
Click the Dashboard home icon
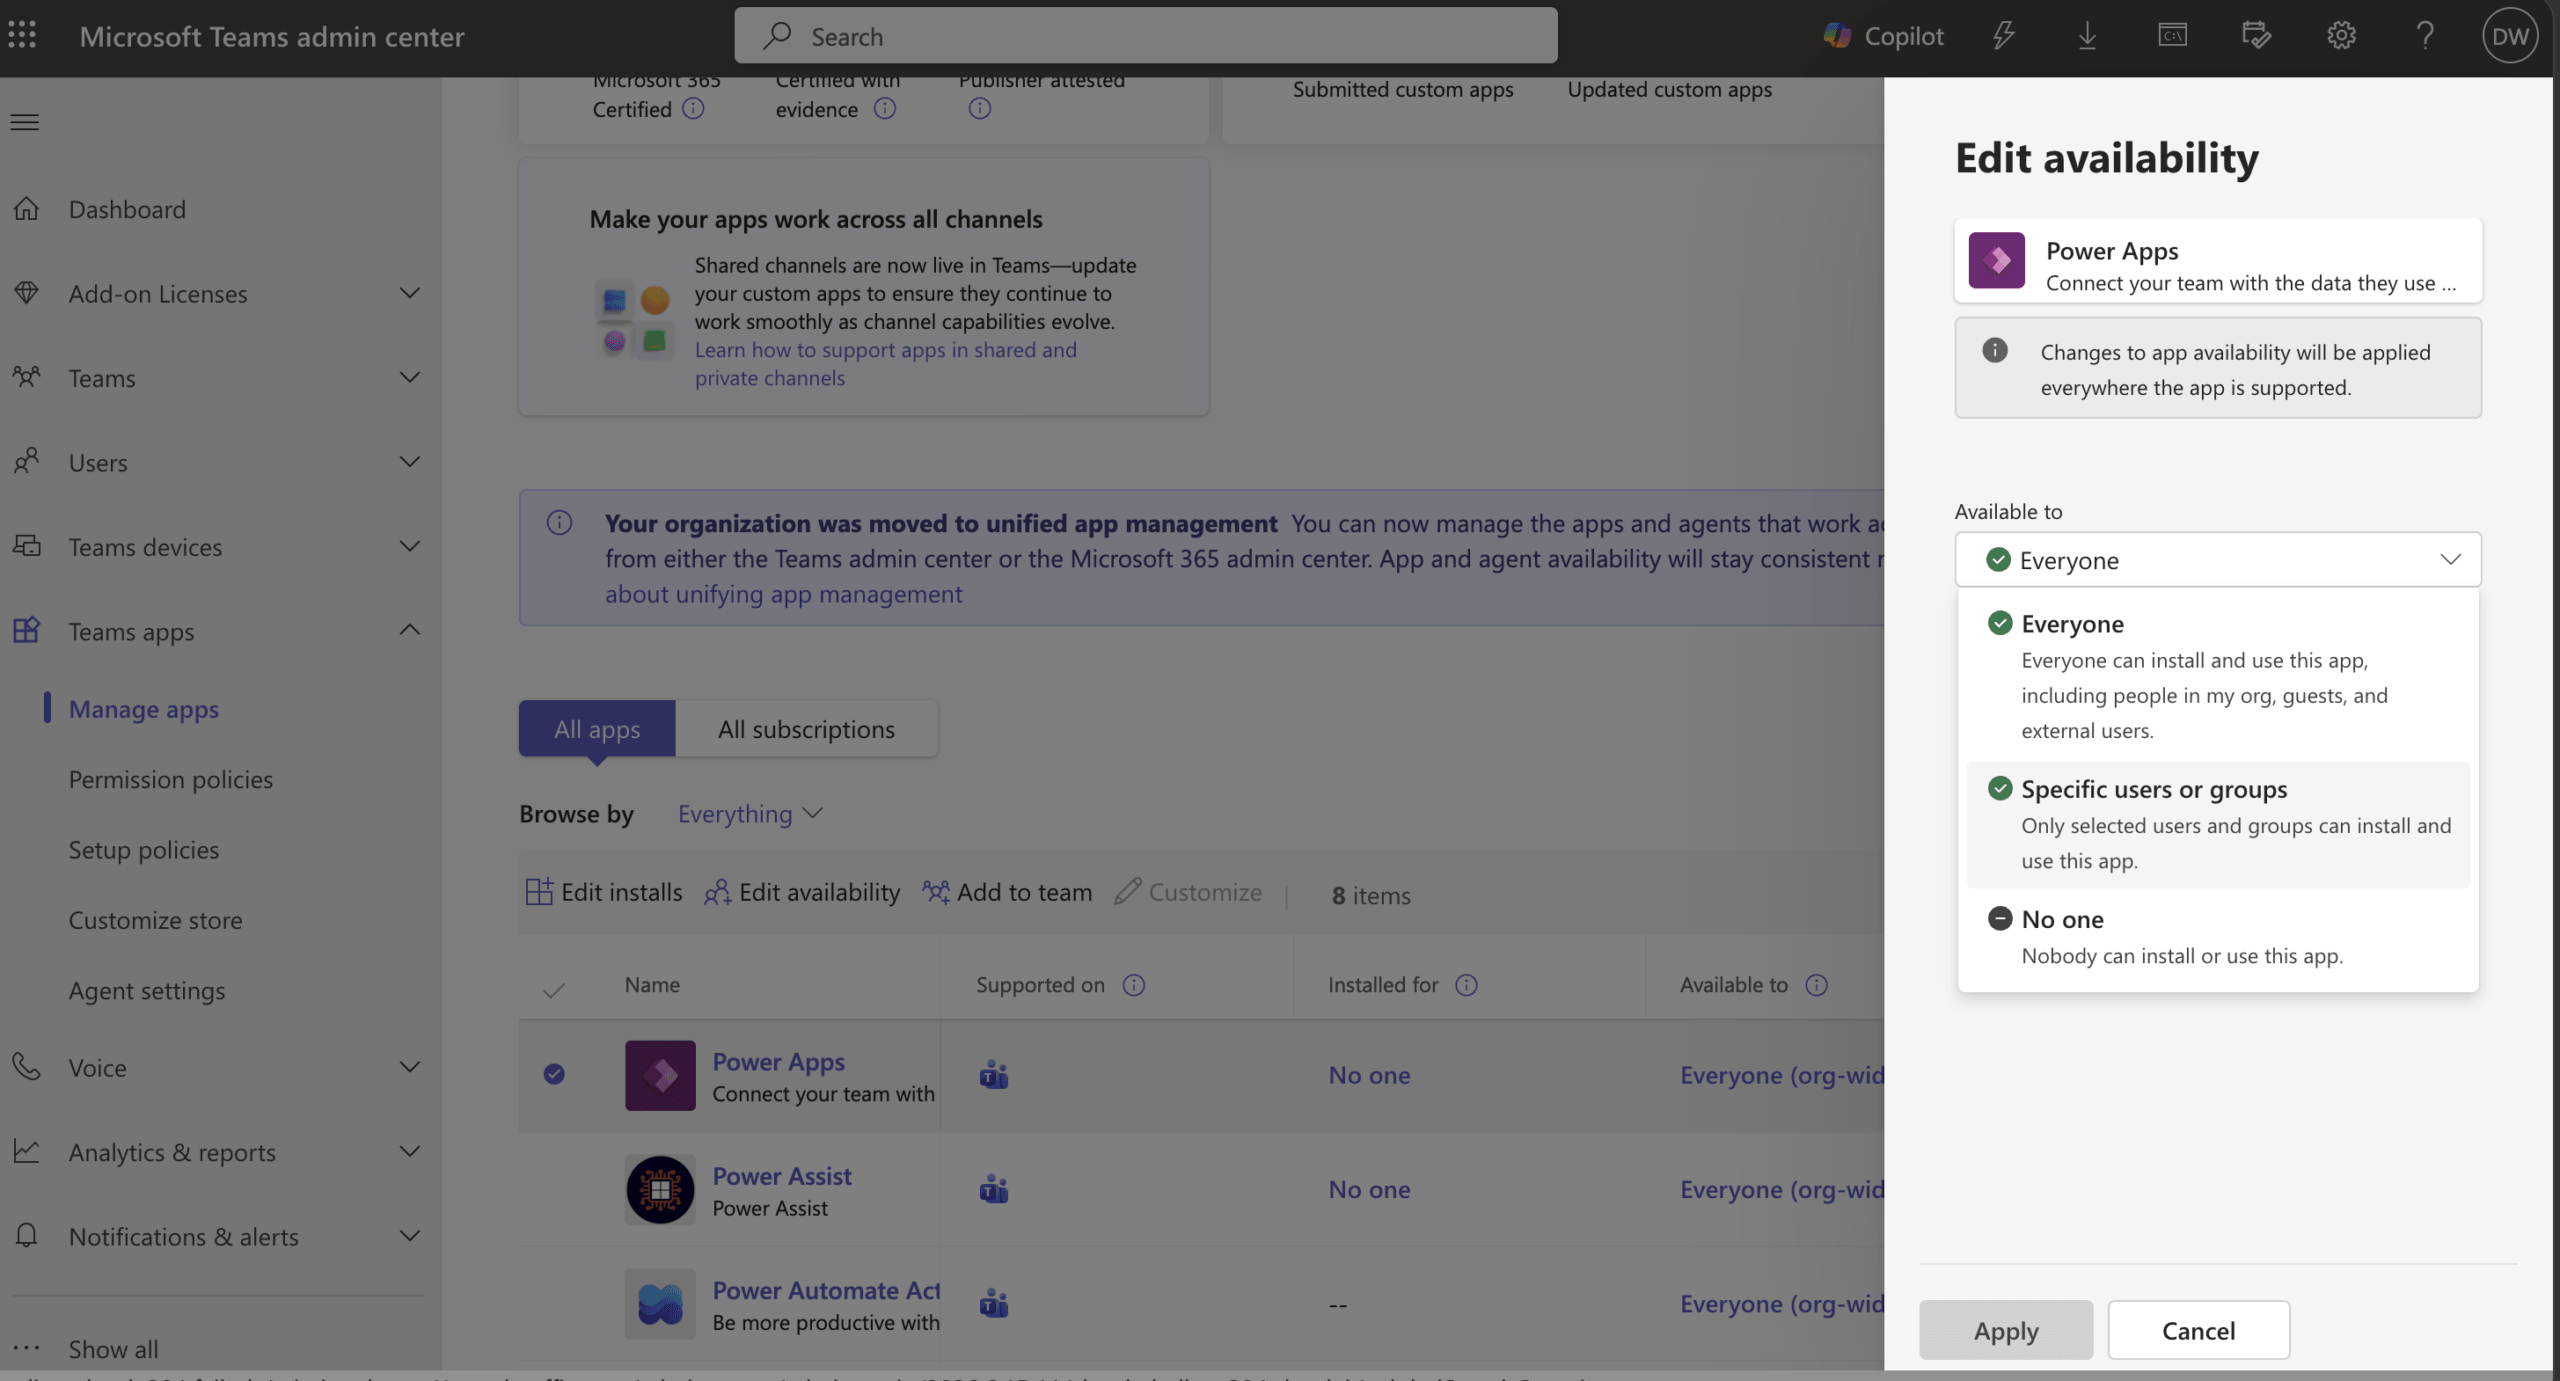[x=27, y=208]
